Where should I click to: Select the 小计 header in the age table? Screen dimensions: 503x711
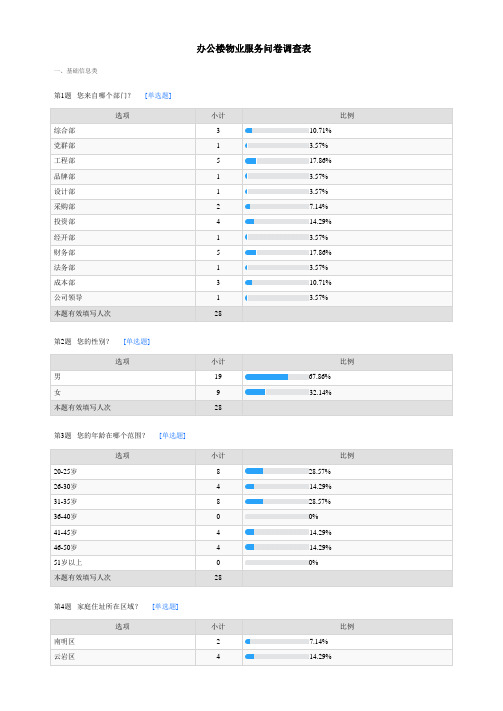(218, 456)
